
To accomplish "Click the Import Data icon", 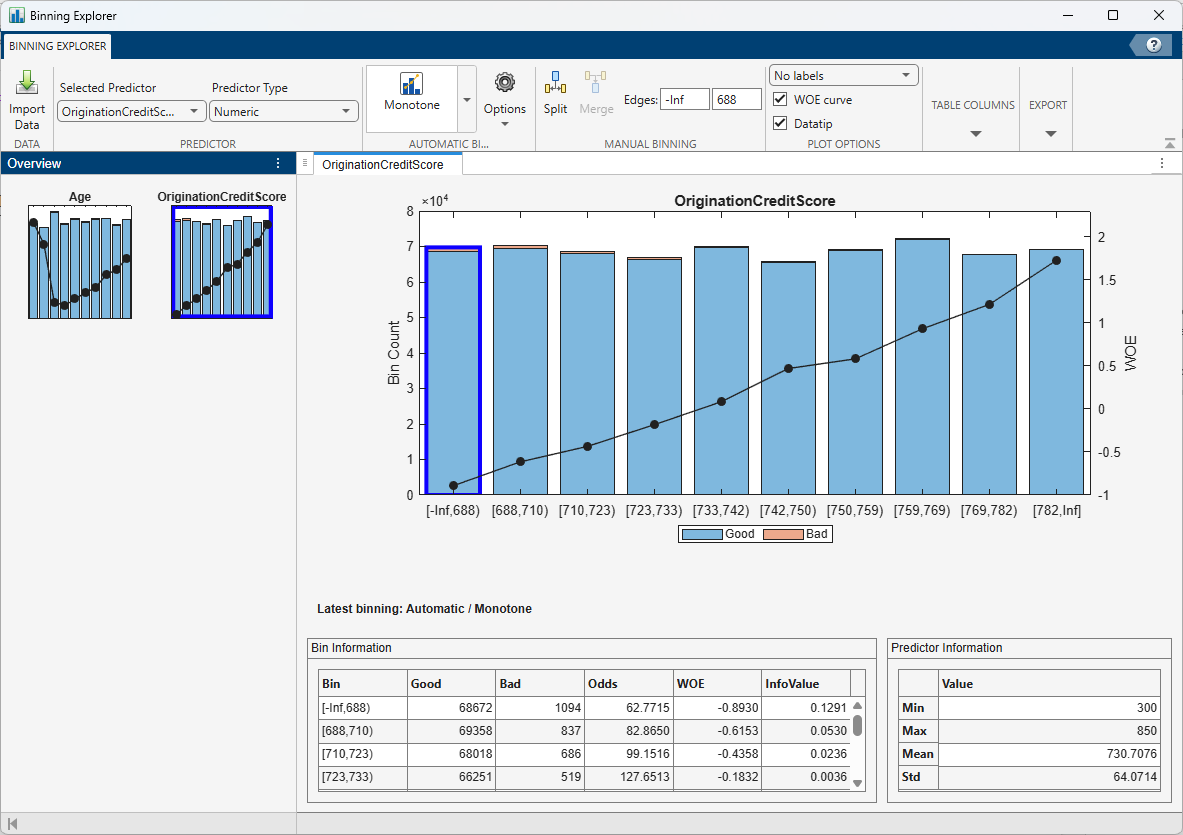I will pyautogui.click(x=27, y=82).
